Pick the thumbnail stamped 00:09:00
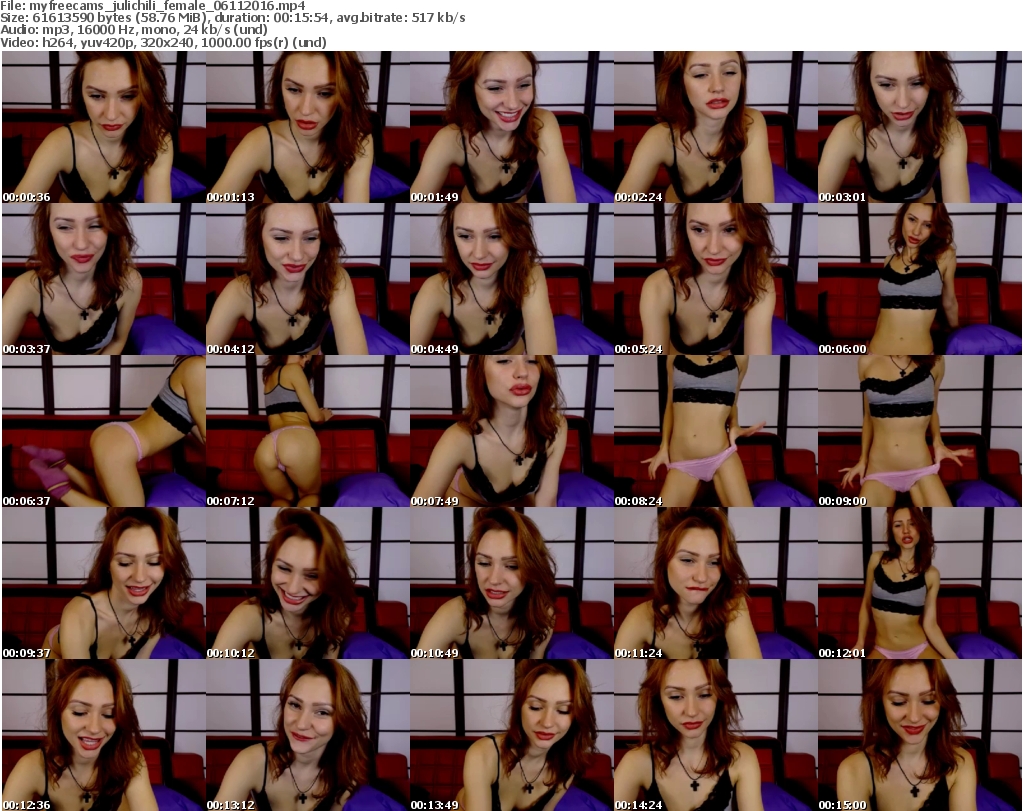This screenshot has height=811, width=1024. coord(920,432)
